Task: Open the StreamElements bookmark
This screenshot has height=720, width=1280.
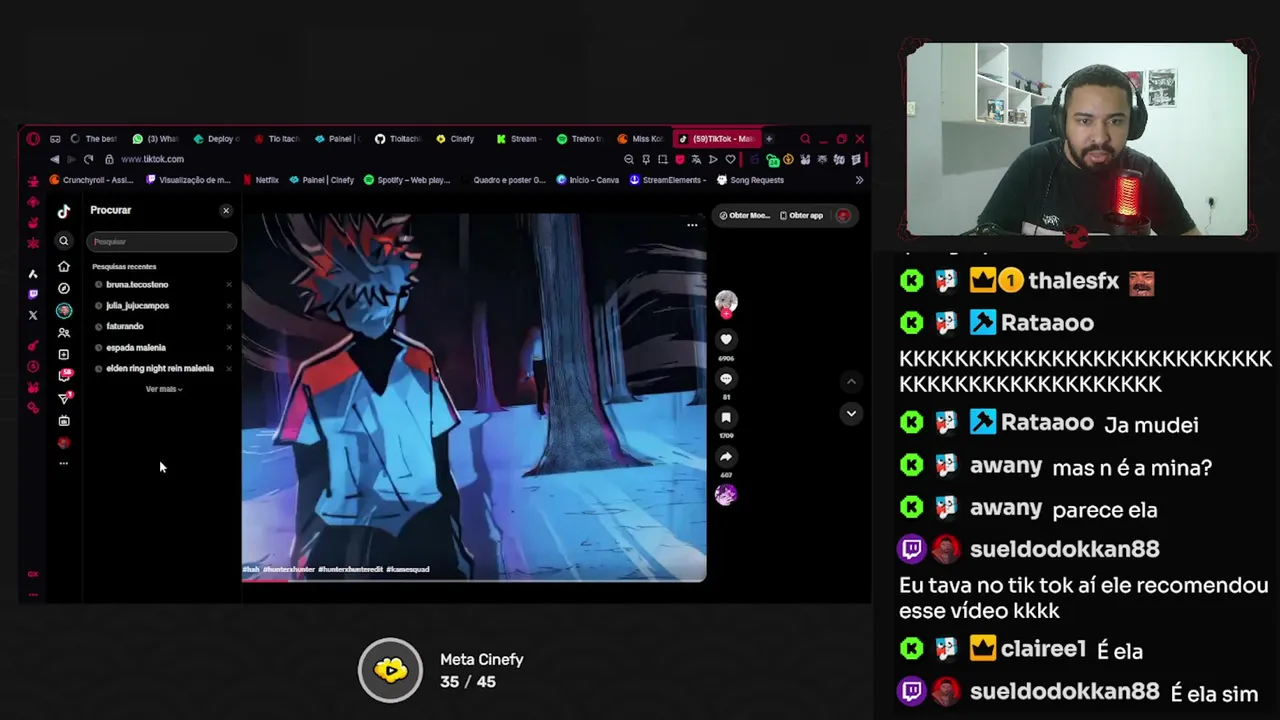Action: coord(668,180)
